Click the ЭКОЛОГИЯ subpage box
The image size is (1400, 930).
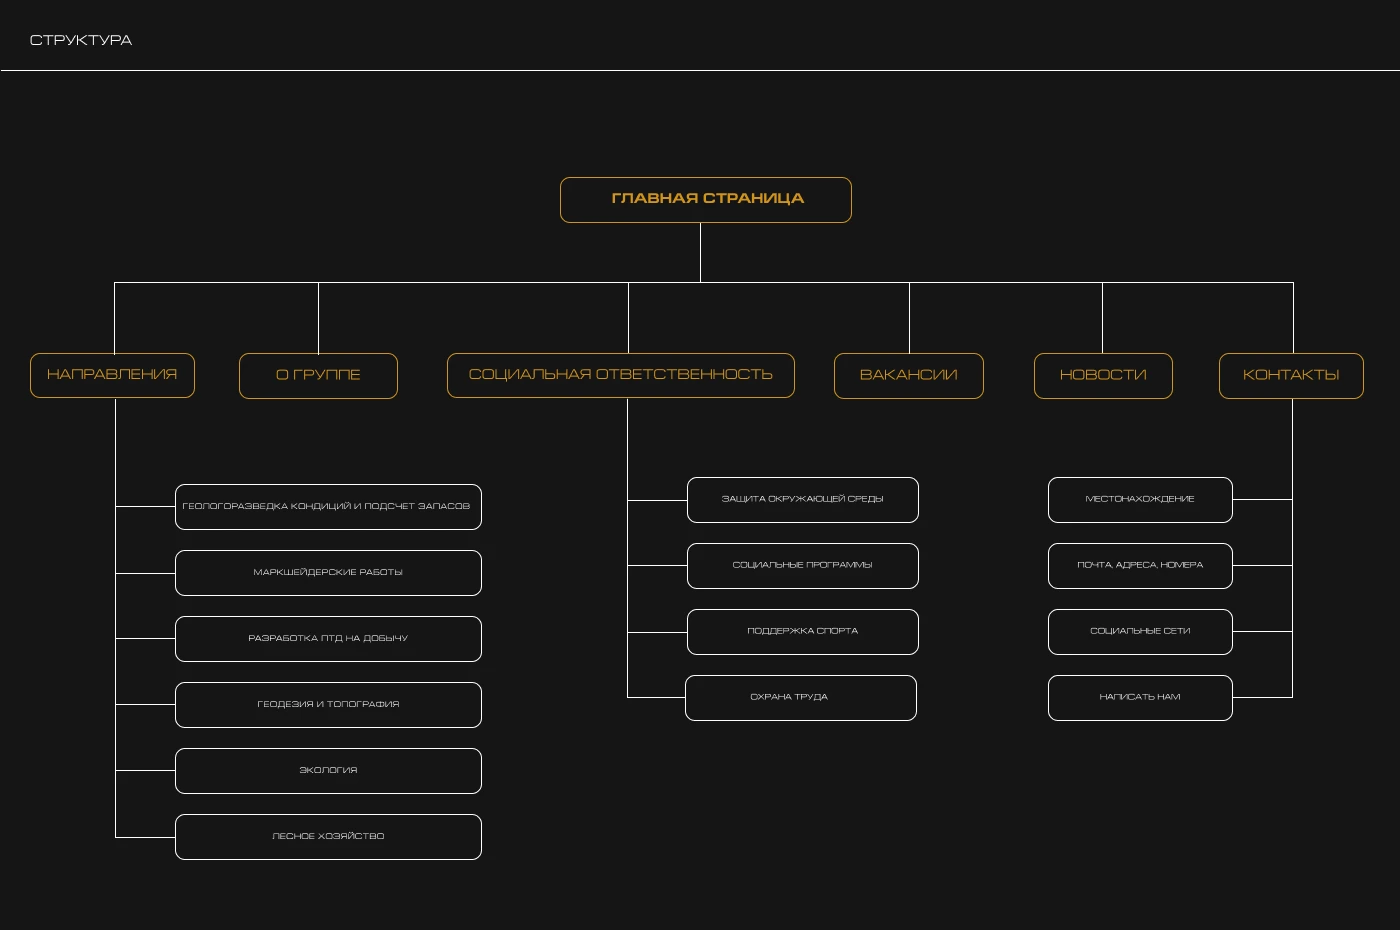[328, 771]
